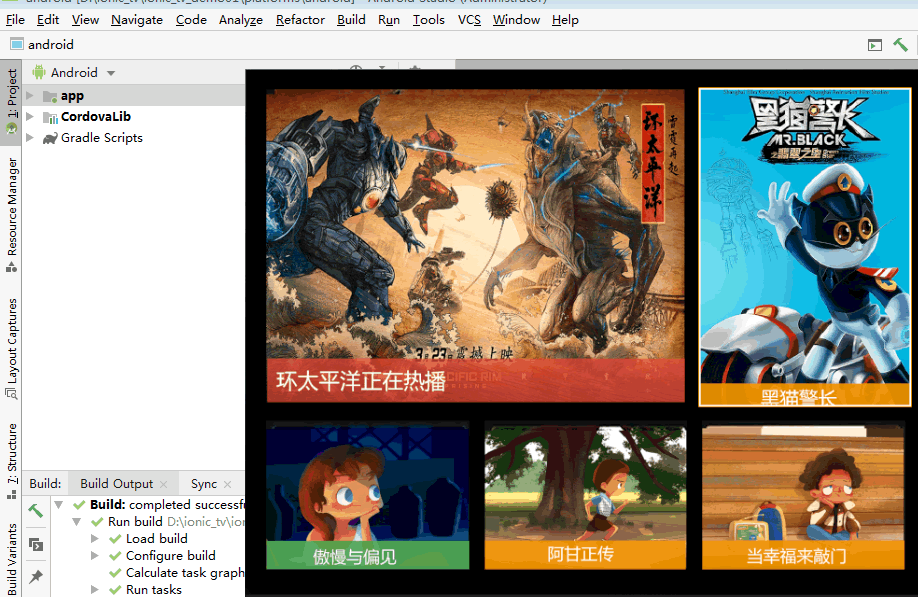The height and width of the screenshot is (597, 918).
Task: Open the Edit menu
Action: tap(47, 20)
